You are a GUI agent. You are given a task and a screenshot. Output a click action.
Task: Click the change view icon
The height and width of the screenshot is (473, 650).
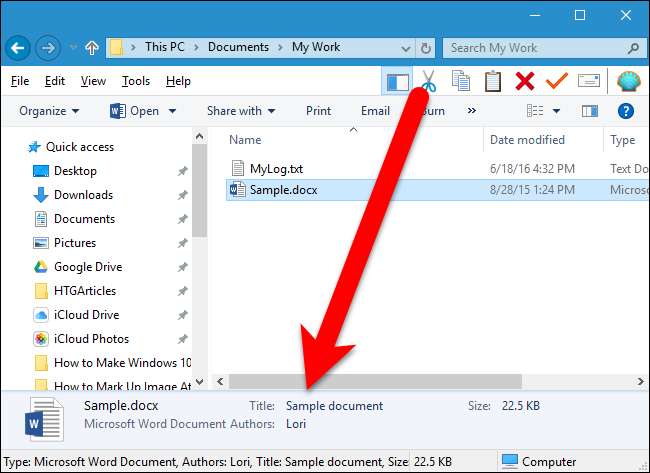(x=535, y=111)
